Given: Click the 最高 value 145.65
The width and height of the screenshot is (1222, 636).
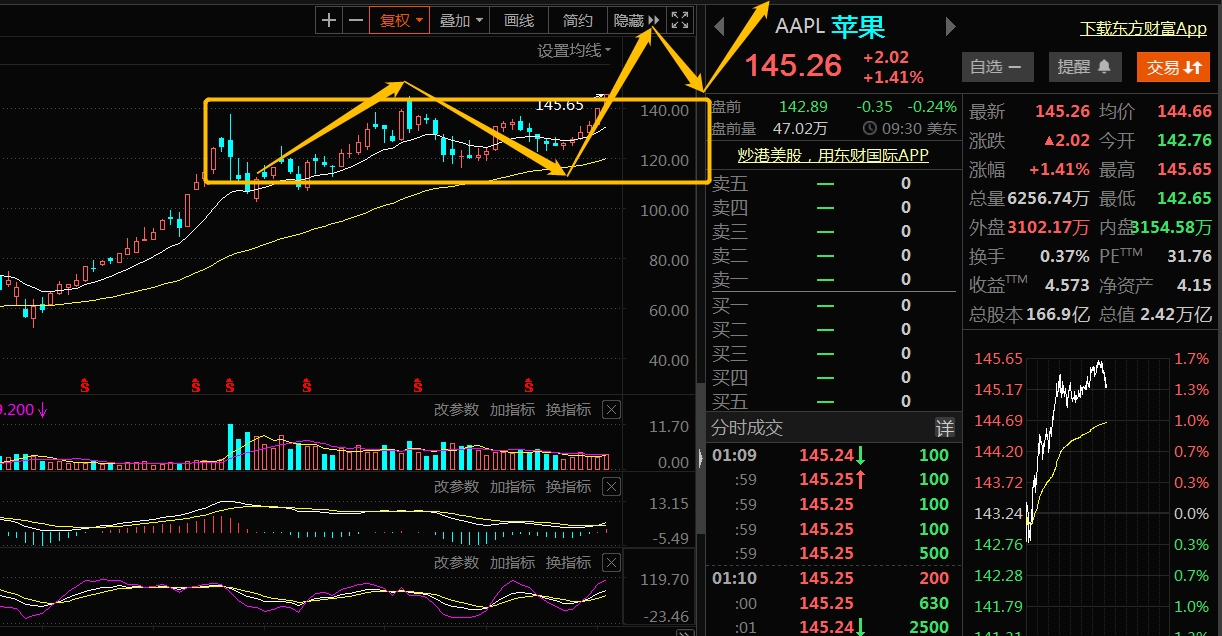Looking at the screenshot, I should point(1184,170).
